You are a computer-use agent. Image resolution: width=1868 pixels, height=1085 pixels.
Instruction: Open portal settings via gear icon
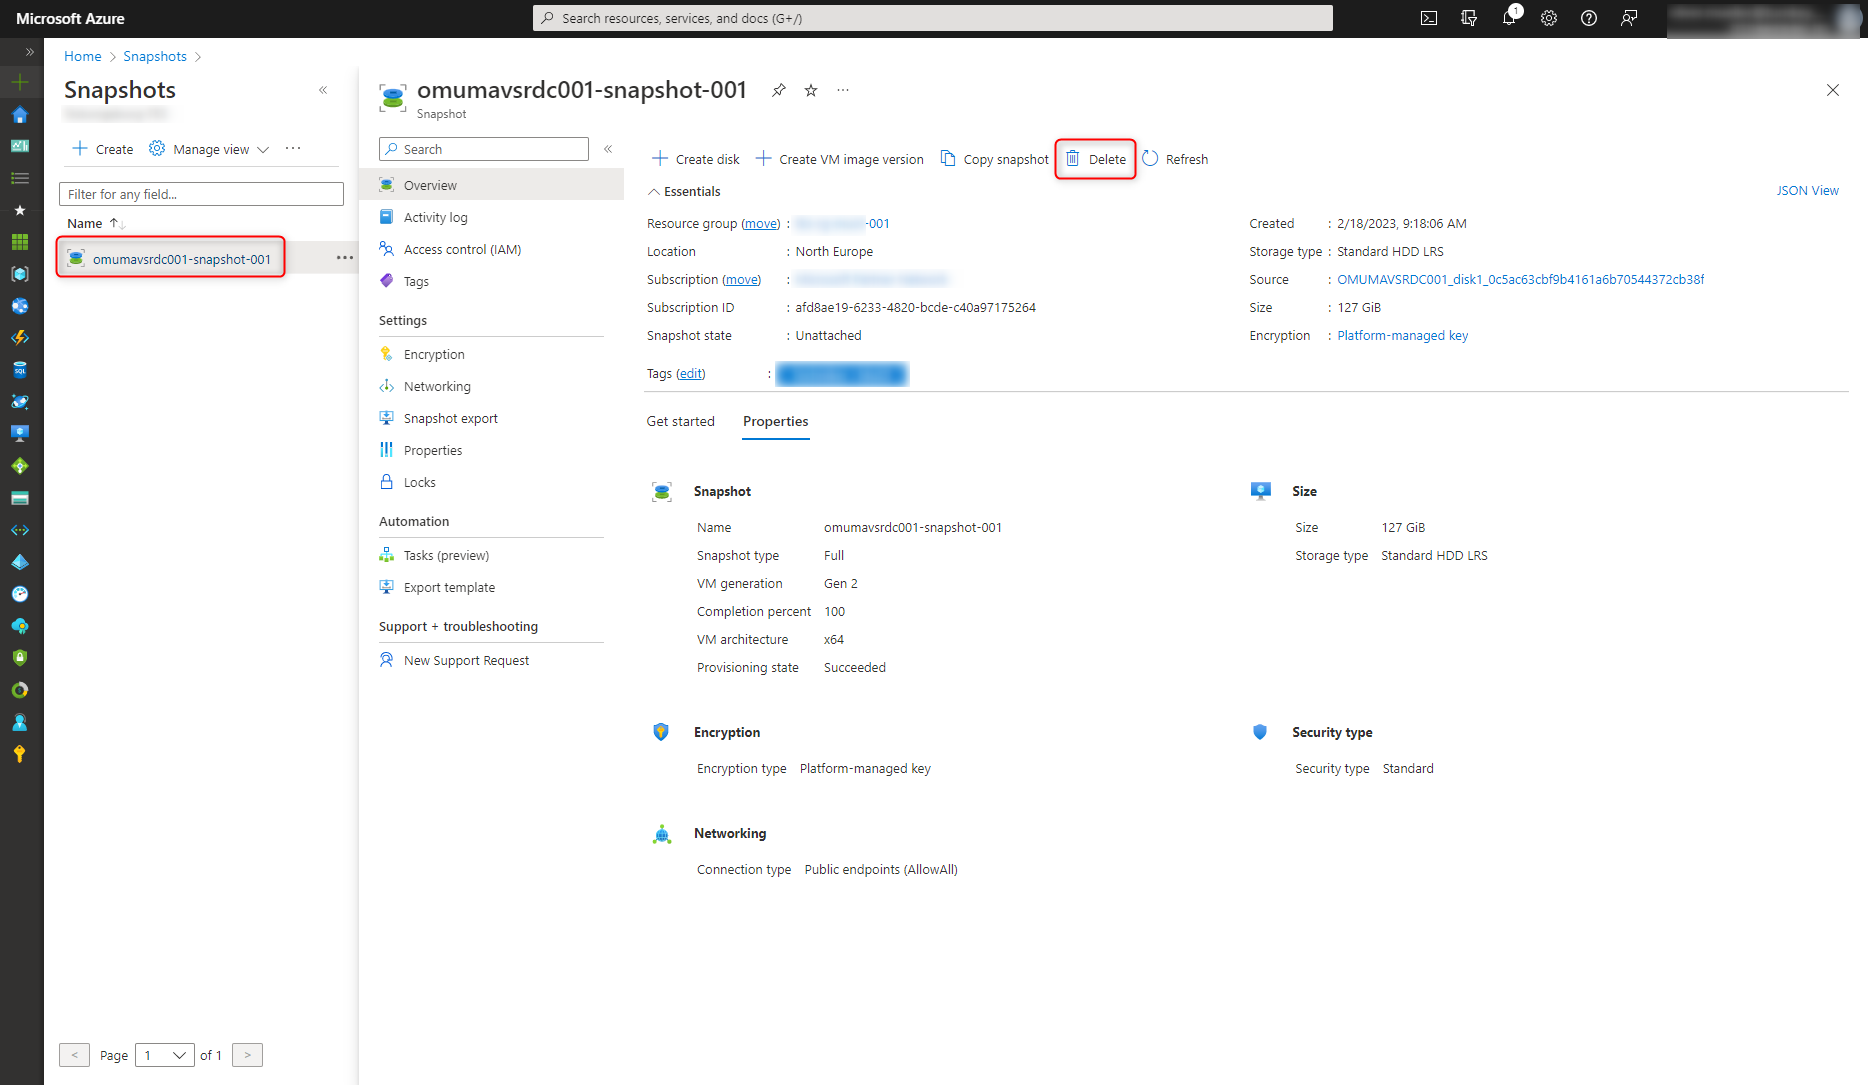(1549, 18)
